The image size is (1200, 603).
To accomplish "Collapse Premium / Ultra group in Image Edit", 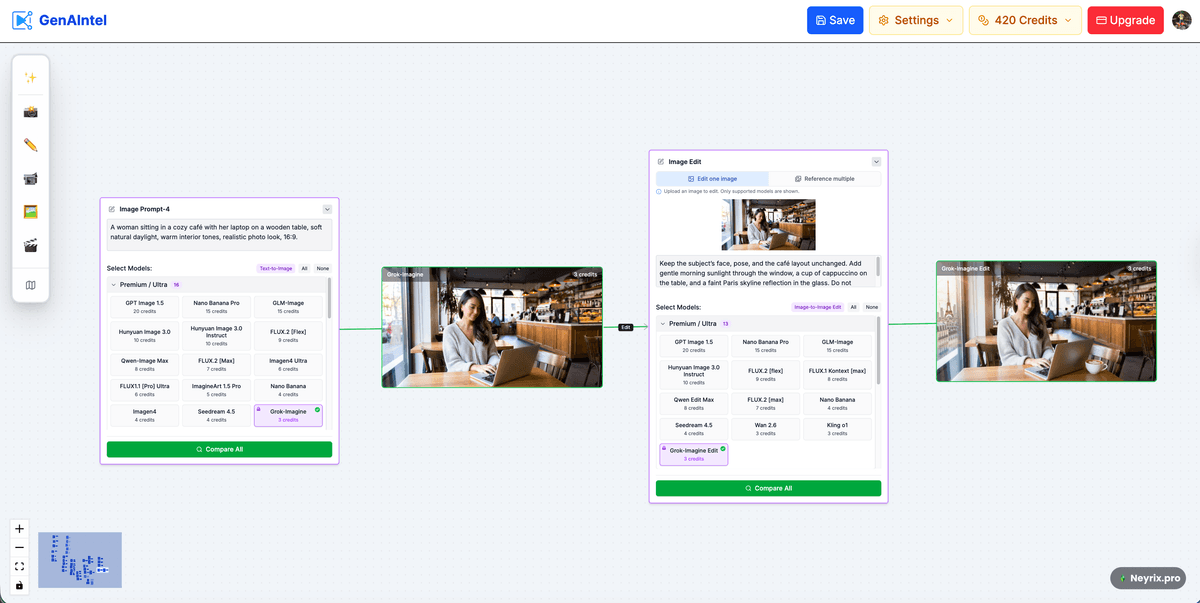I will (x=662, y=324).
